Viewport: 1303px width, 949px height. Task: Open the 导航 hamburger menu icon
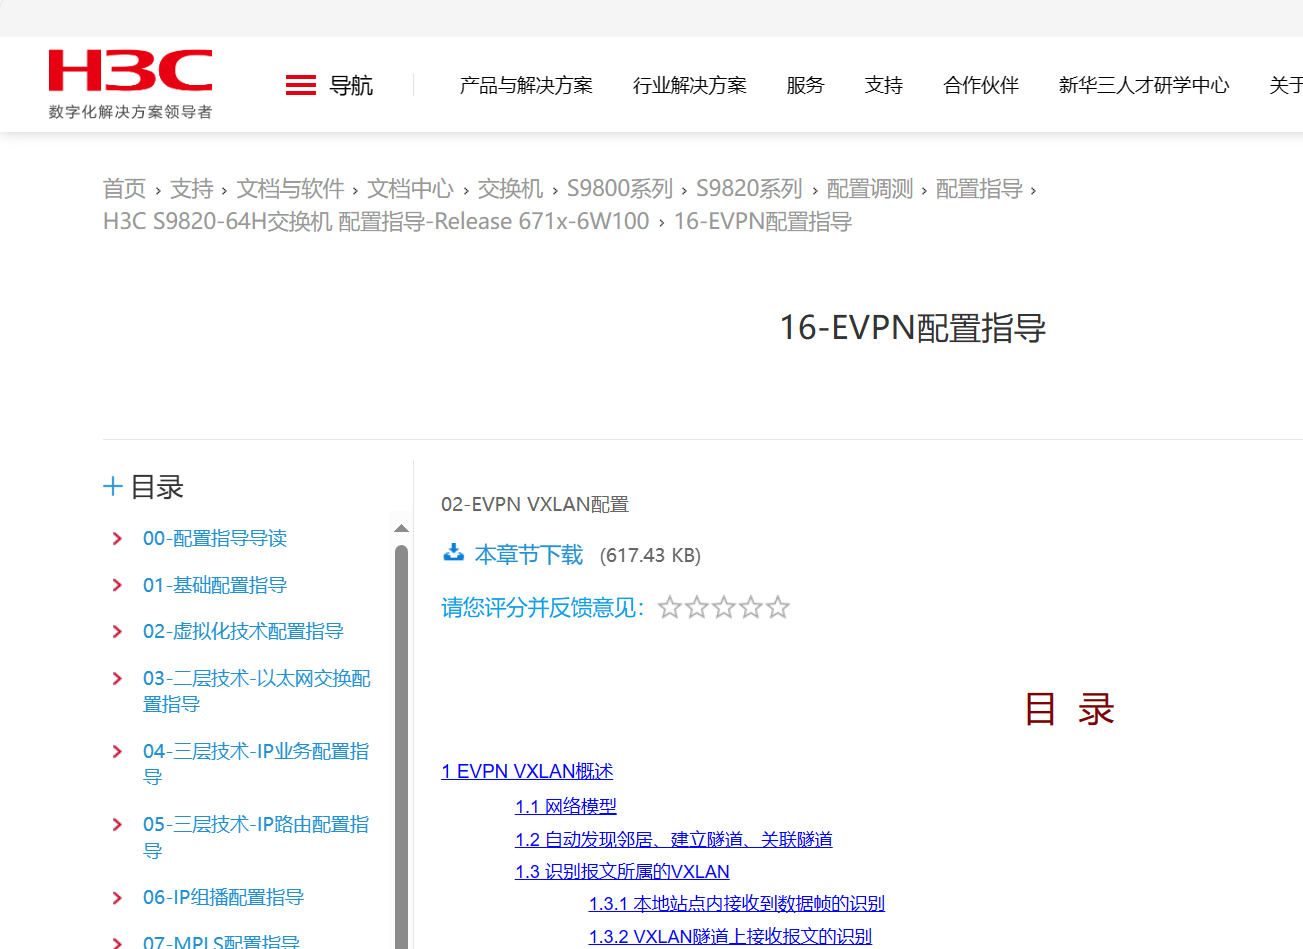(x=301, y=86)
